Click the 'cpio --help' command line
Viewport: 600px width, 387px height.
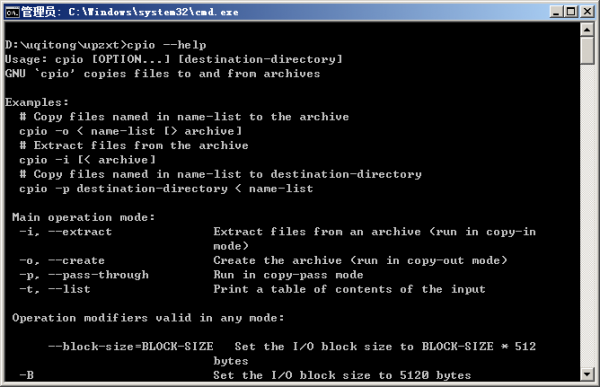[106, 45]
